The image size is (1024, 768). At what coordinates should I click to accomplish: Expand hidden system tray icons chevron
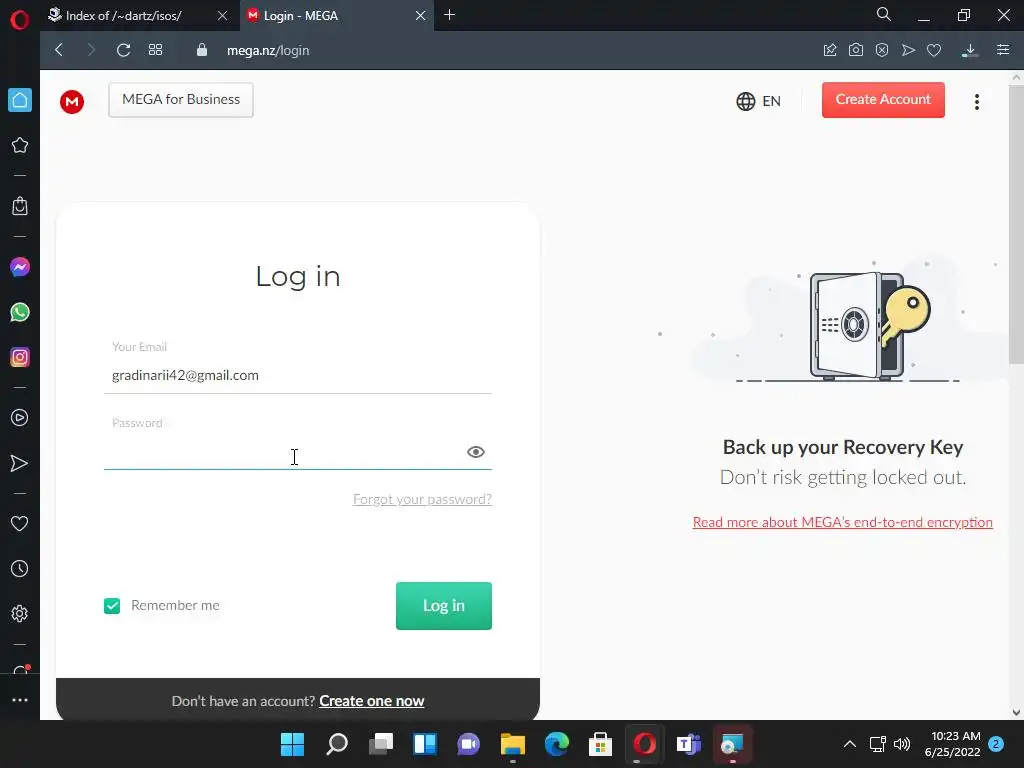coord(850,744)
